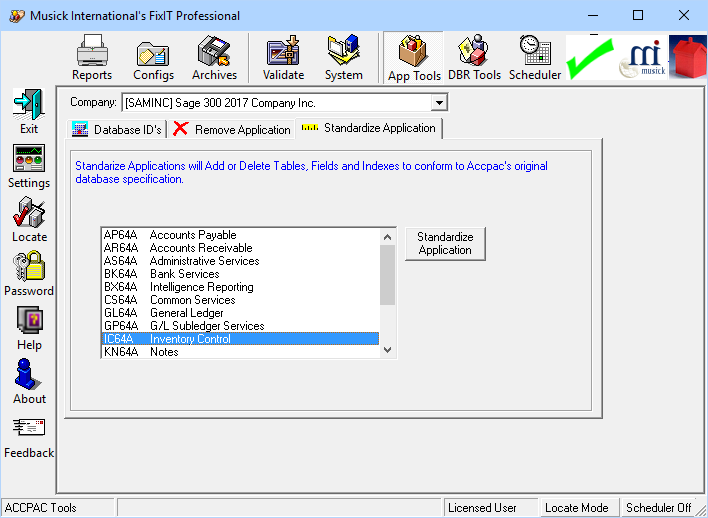The height and width of the screenshot is (518, 708).
Task: Click the ACCPAC Tools status panel
Action: 58,508
